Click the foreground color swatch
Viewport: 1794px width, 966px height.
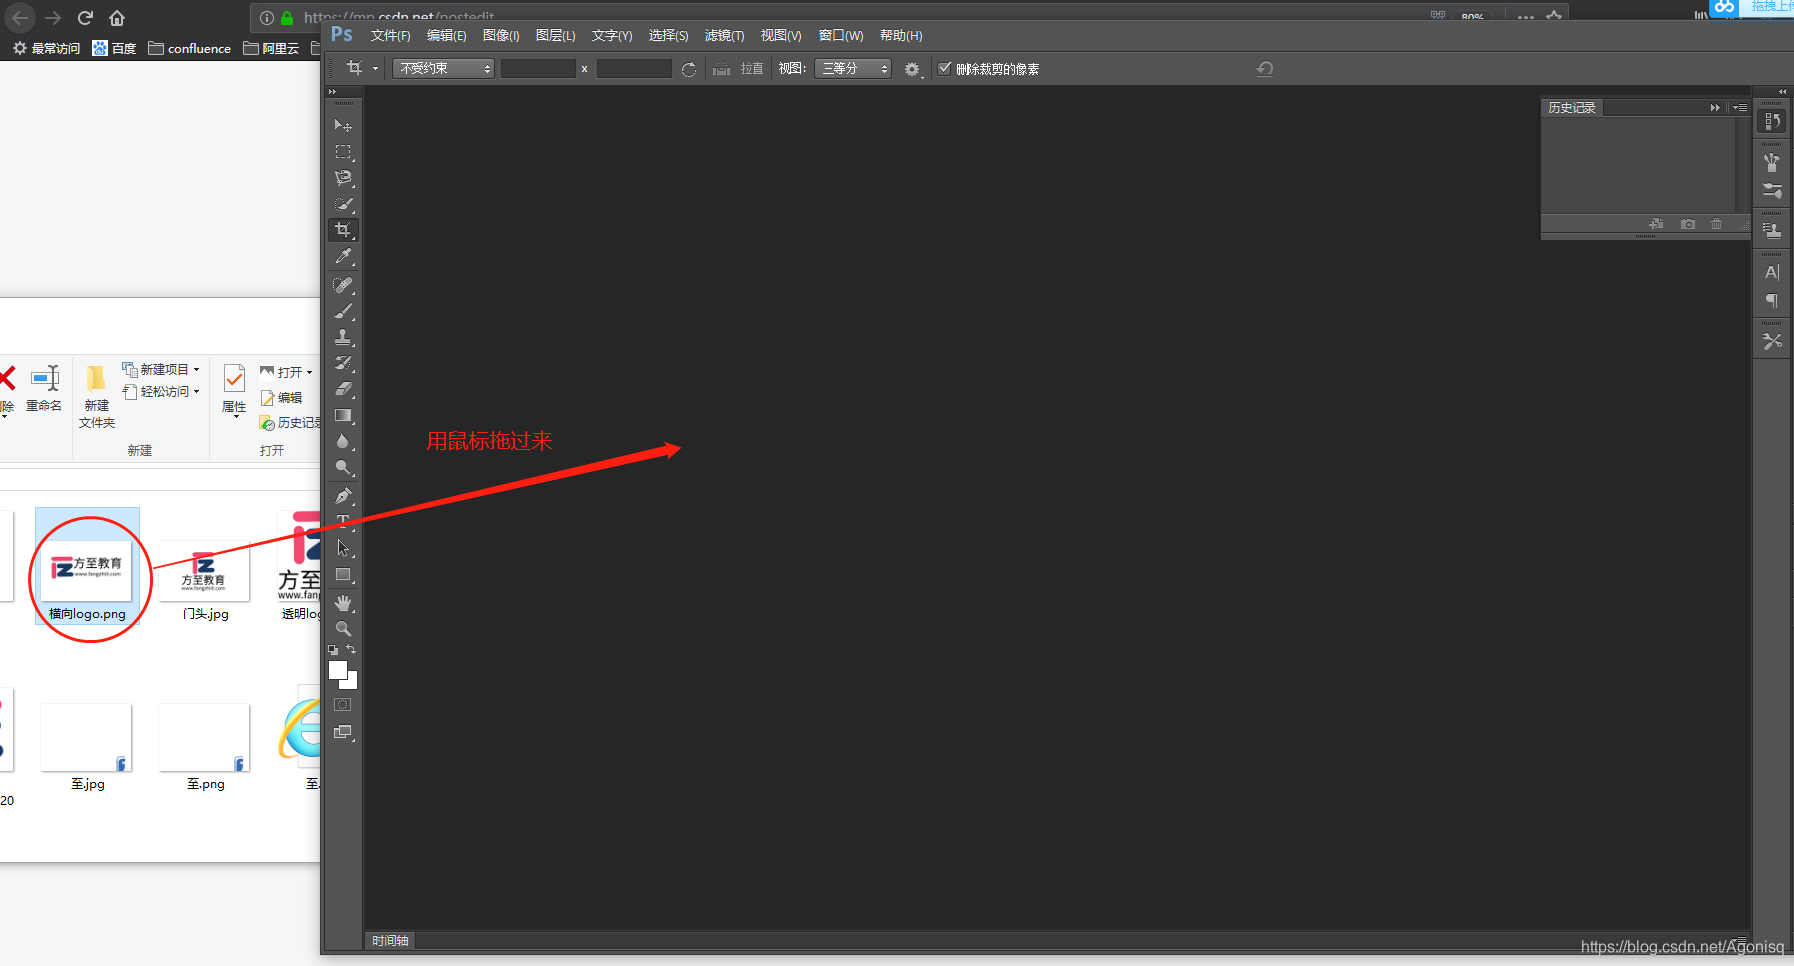tap(337, 669)
